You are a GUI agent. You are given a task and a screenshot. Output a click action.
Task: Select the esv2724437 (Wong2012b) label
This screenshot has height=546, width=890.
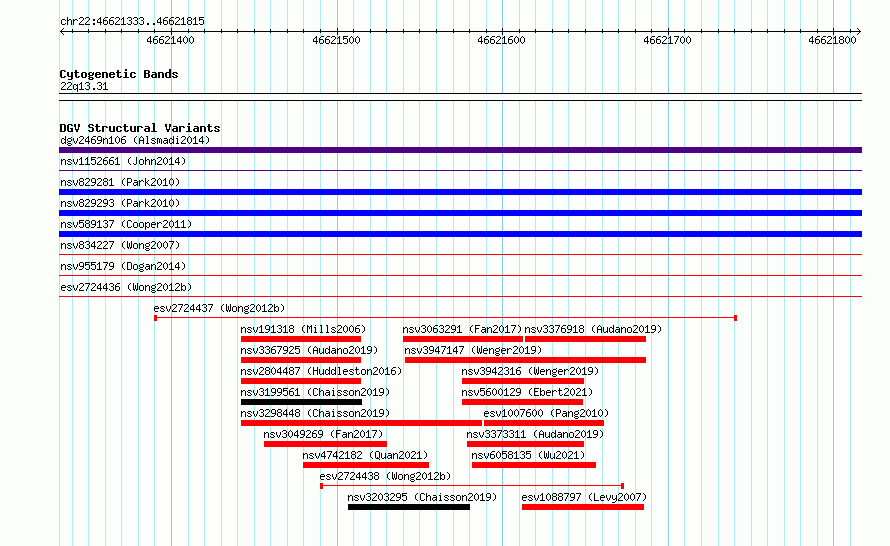tap(219, 308)
